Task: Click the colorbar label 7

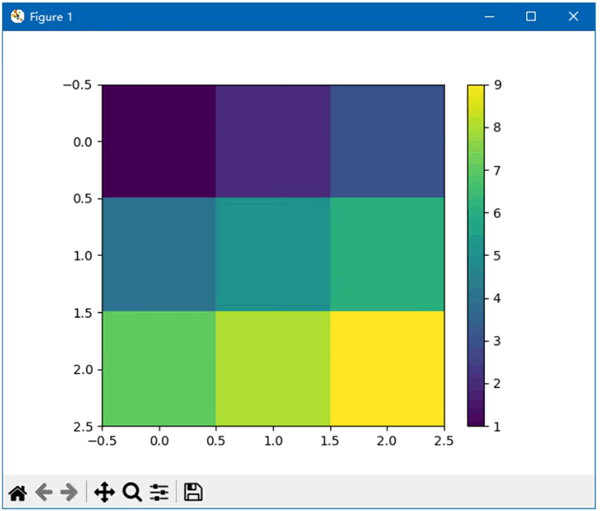Action: tap(497, 170)
